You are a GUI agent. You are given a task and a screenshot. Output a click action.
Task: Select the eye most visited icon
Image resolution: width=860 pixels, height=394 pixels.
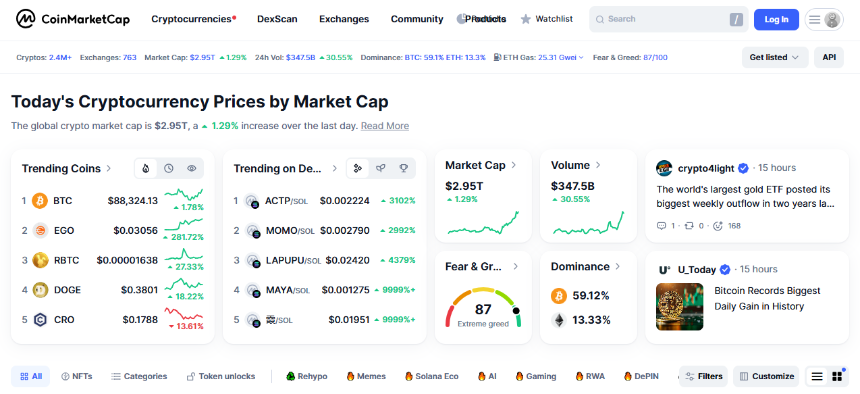point(191,168)
